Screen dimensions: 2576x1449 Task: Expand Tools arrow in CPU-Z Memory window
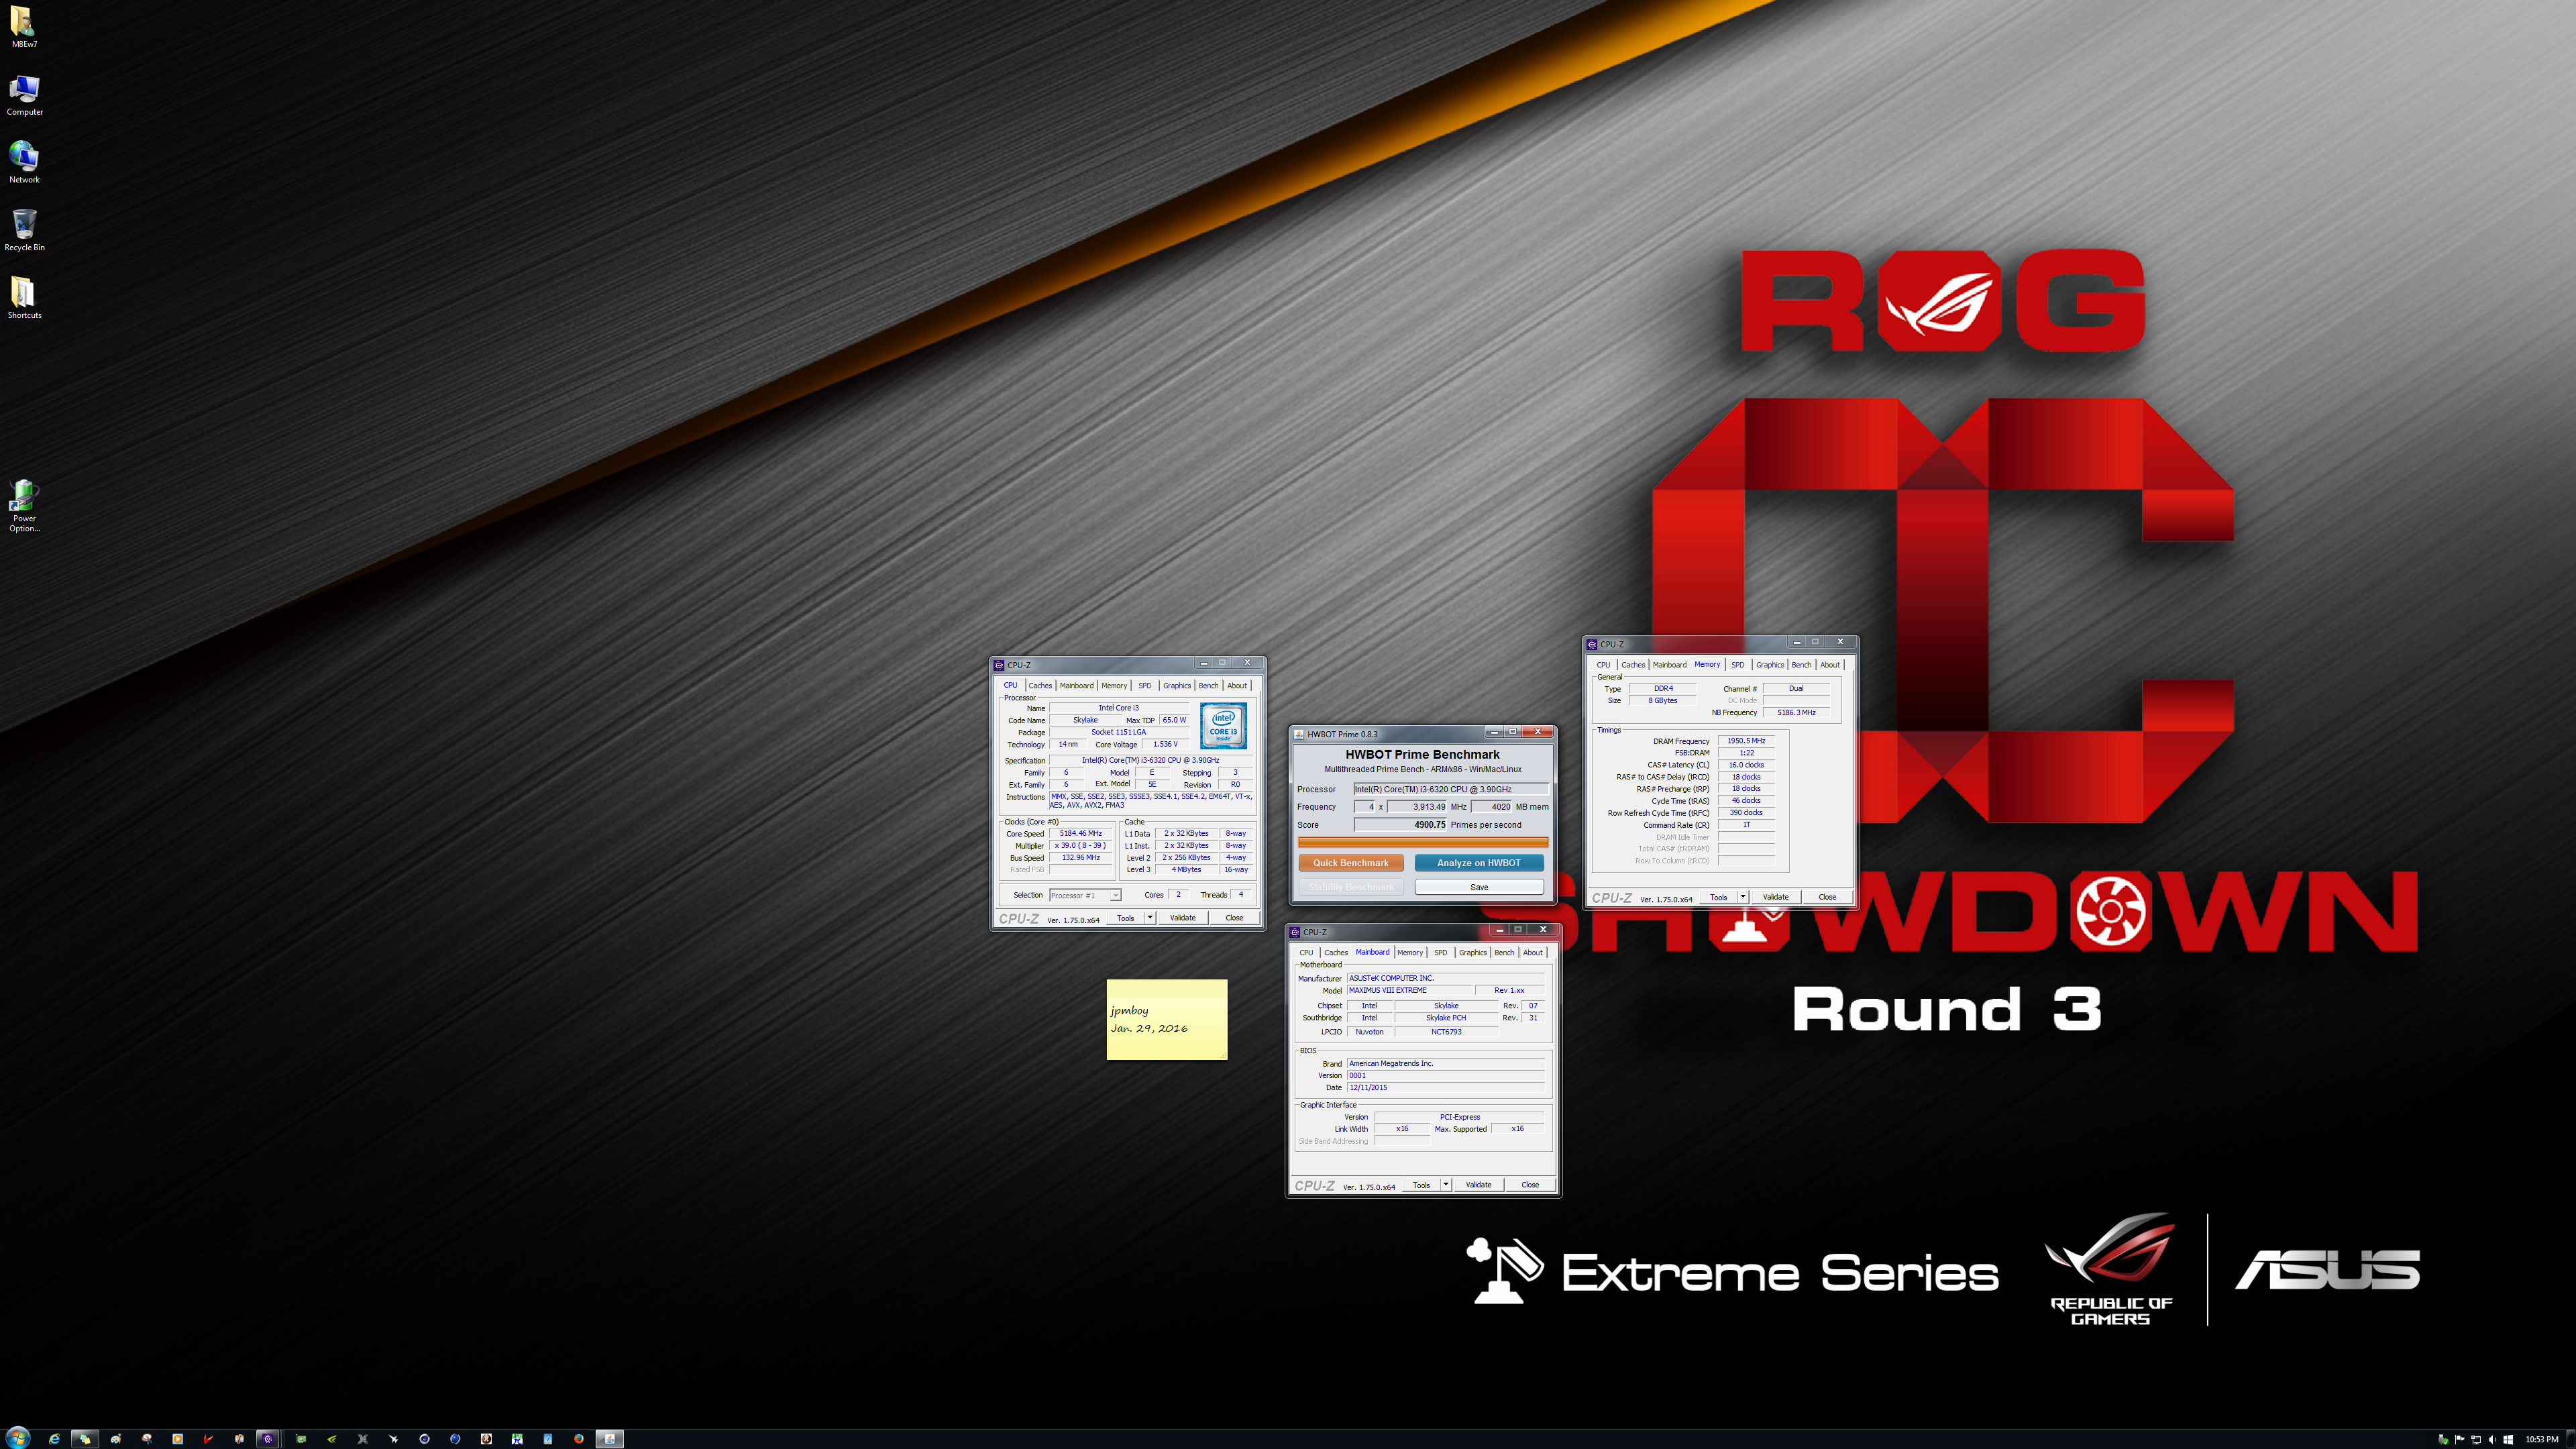tap(1743, 896)
